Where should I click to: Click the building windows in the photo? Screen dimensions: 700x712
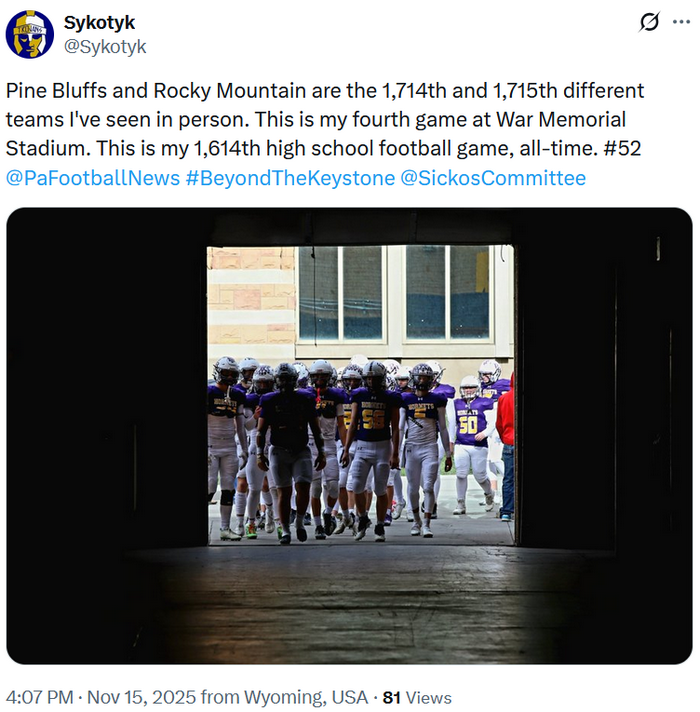(394, 293)
